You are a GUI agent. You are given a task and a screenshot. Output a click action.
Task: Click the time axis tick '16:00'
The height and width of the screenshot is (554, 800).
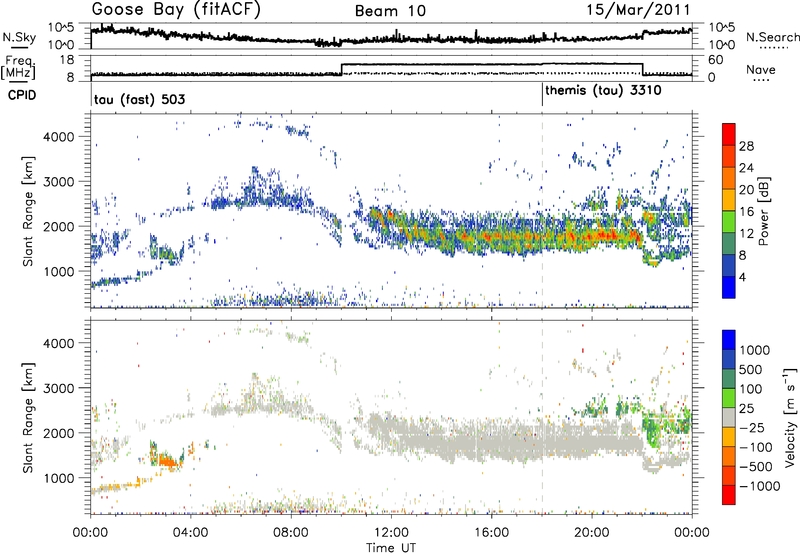pyautogui.click(x=491, y=533)
